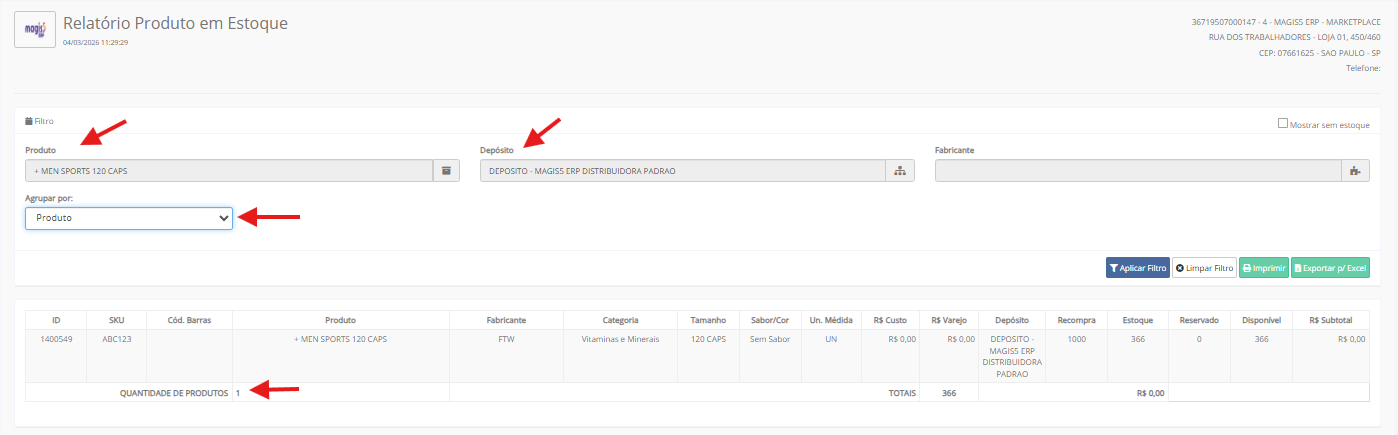Enable the Mostrar sem estoque checkbox
This screenshot has width=1398, height=435.
[1283, 124]
